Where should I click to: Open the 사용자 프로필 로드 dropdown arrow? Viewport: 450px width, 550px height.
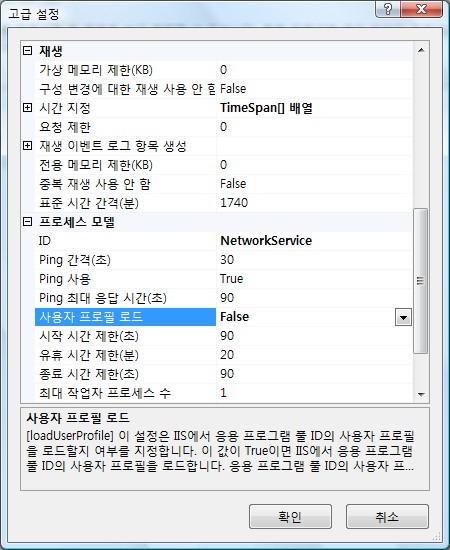403,317
